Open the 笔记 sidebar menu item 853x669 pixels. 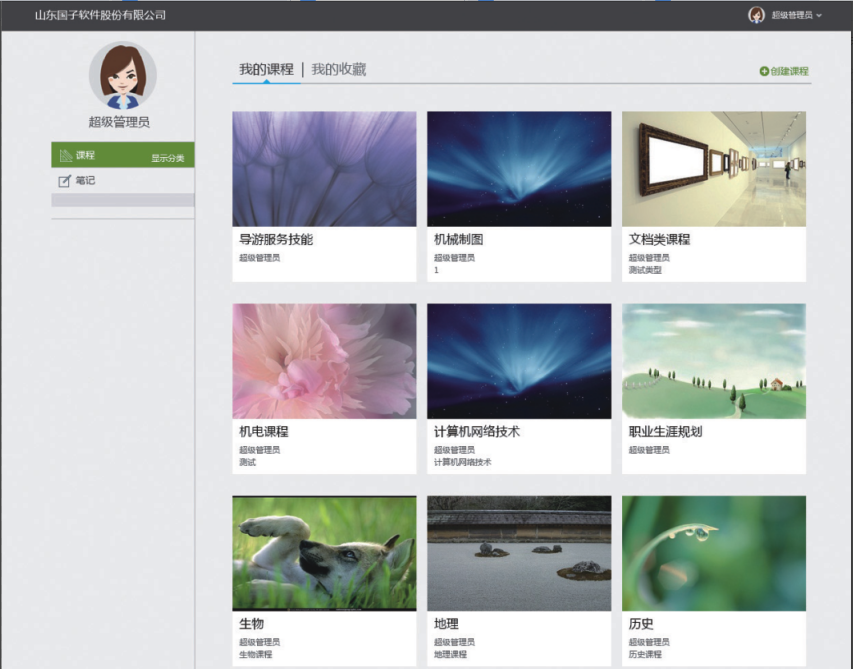point(122,181)
